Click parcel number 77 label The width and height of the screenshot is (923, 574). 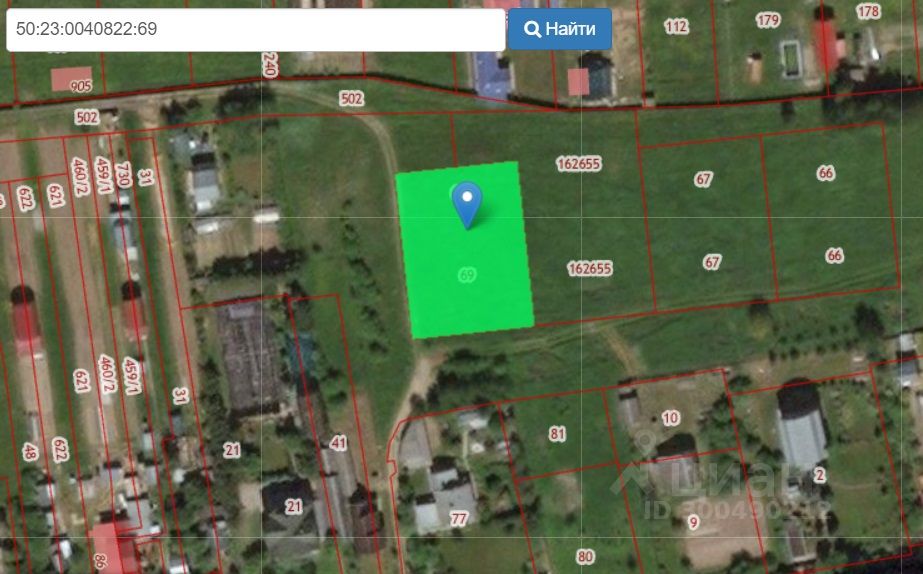coord(459,519)
